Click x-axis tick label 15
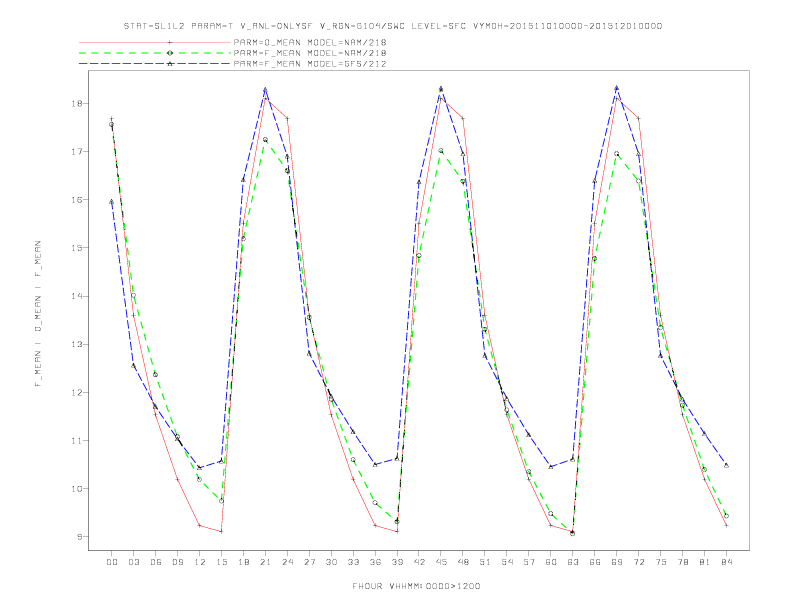 tap(221, 562)
